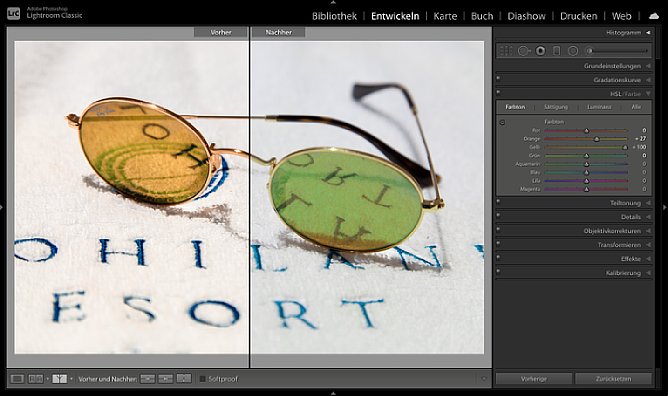Switch to the Sättigung tab
Viewport: 668px width, 396px height.
[x=556, y=107]
